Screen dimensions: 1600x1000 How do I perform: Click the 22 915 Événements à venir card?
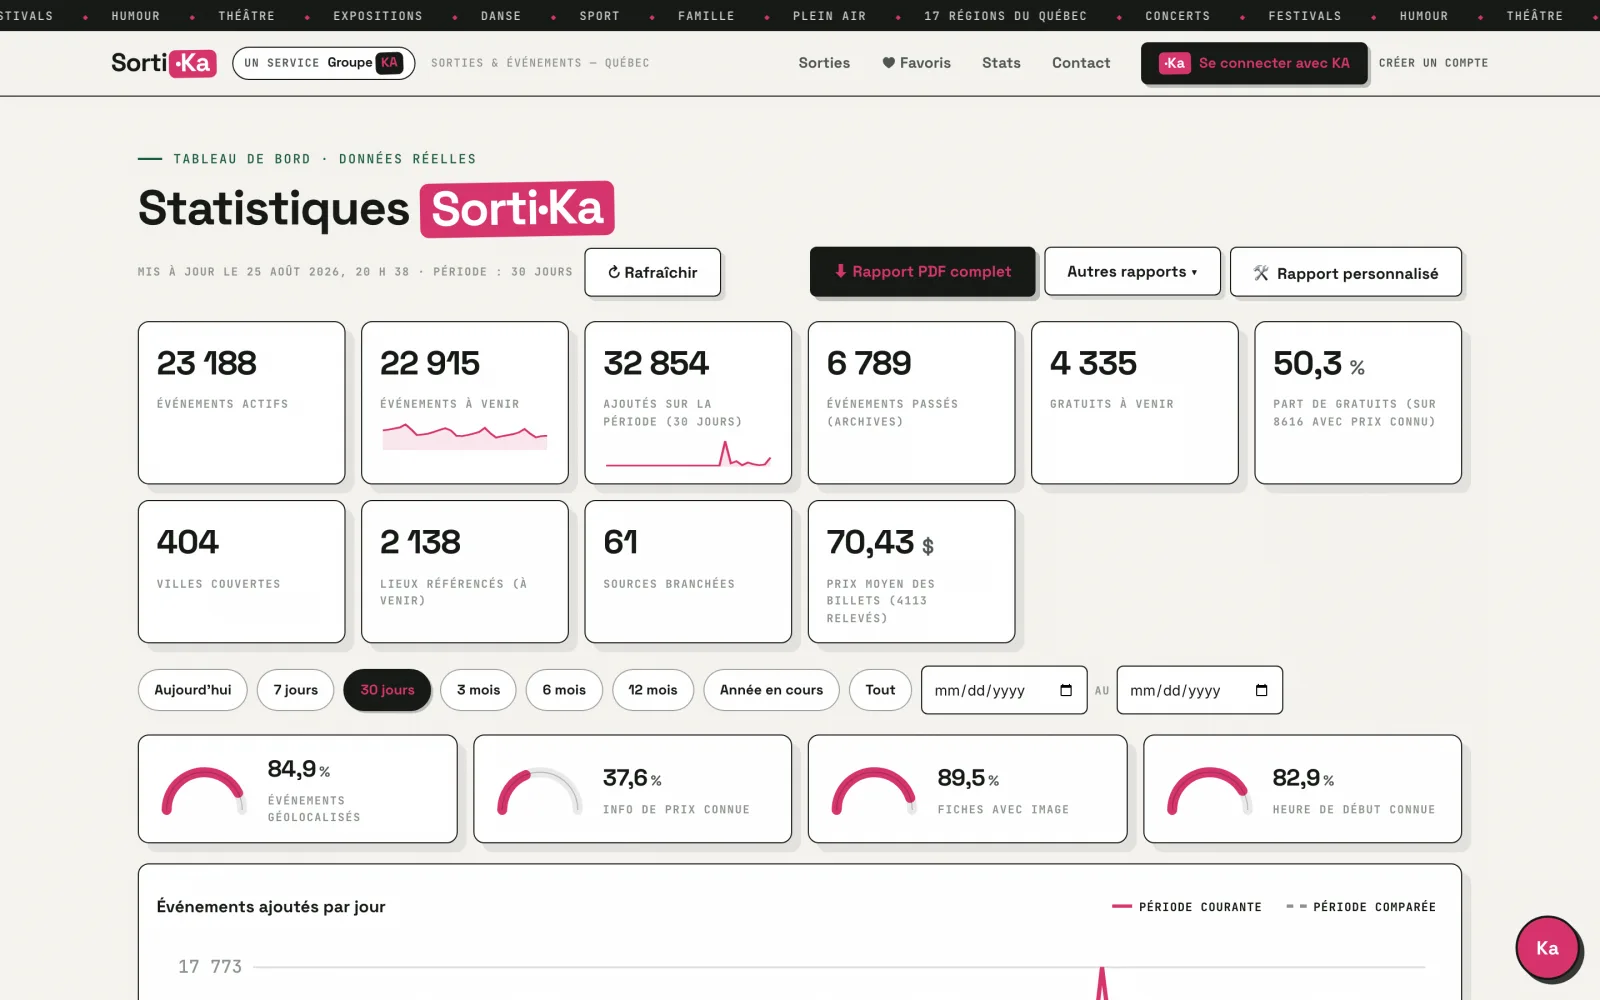coord(465,403)
